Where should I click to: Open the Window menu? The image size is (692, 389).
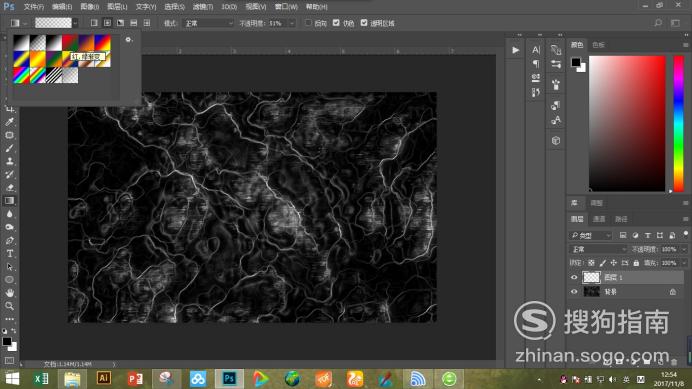click(286, 7)
